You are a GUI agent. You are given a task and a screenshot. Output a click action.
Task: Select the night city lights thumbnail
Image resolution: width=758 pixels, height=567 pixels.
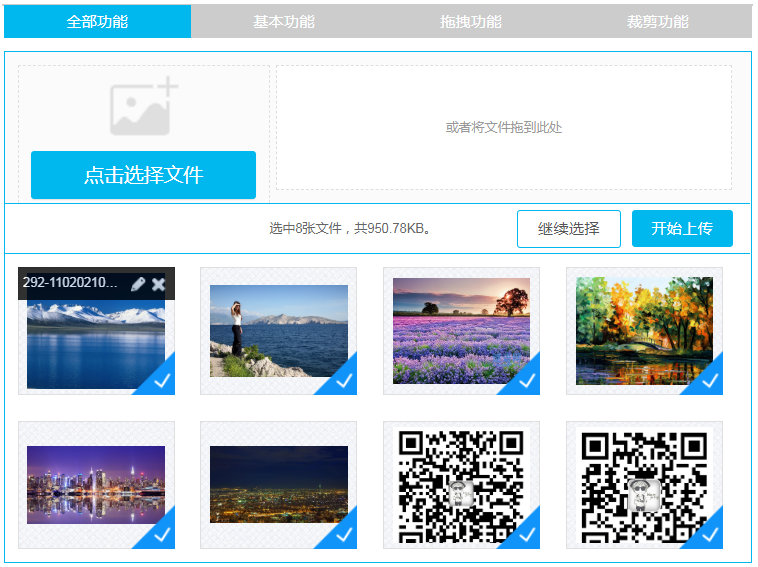coord(278,485)
